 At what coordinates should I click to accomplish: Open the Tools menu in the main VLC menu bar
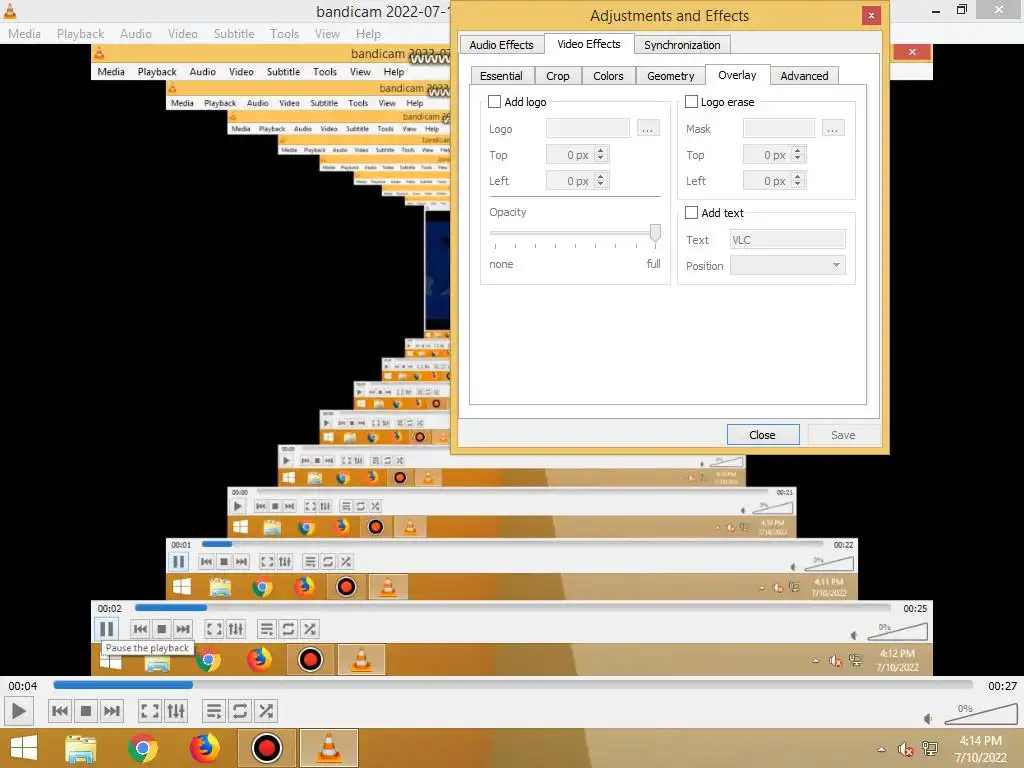tap(285, 33)
